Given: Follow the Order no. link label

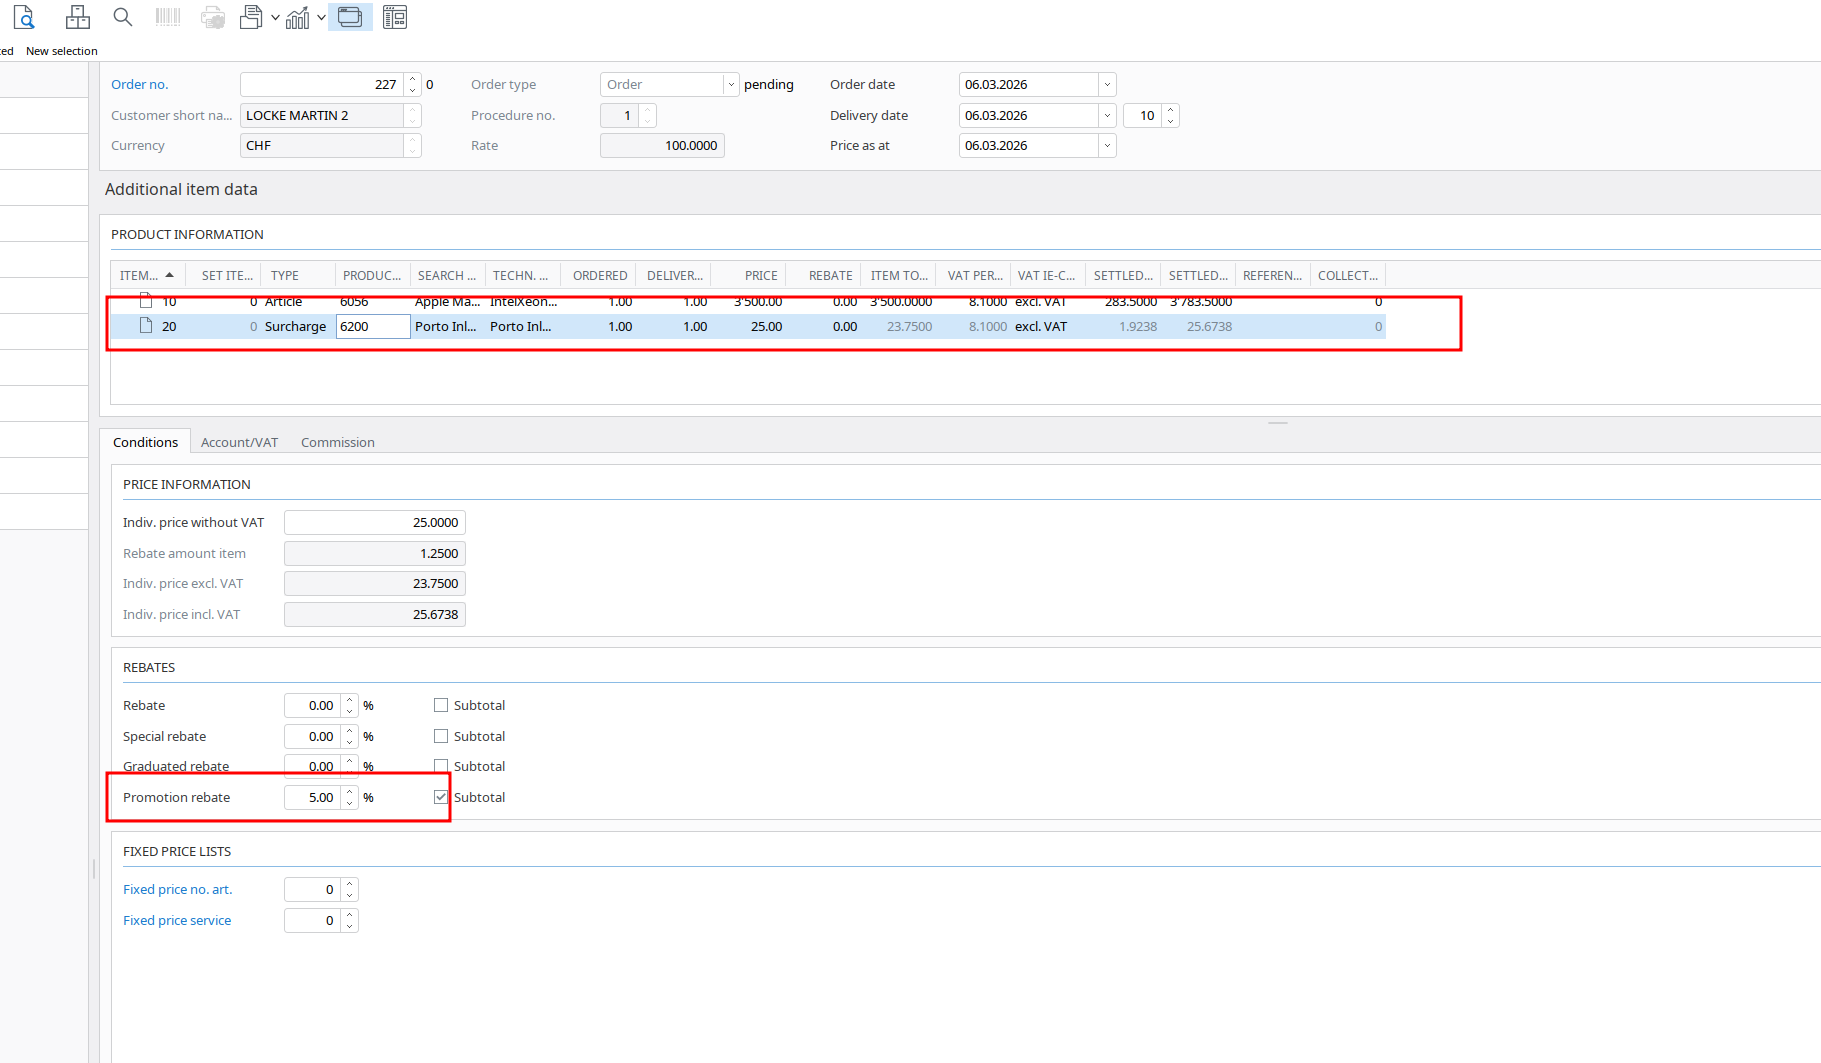Looking at the screenshot, I should coord(140,85).
